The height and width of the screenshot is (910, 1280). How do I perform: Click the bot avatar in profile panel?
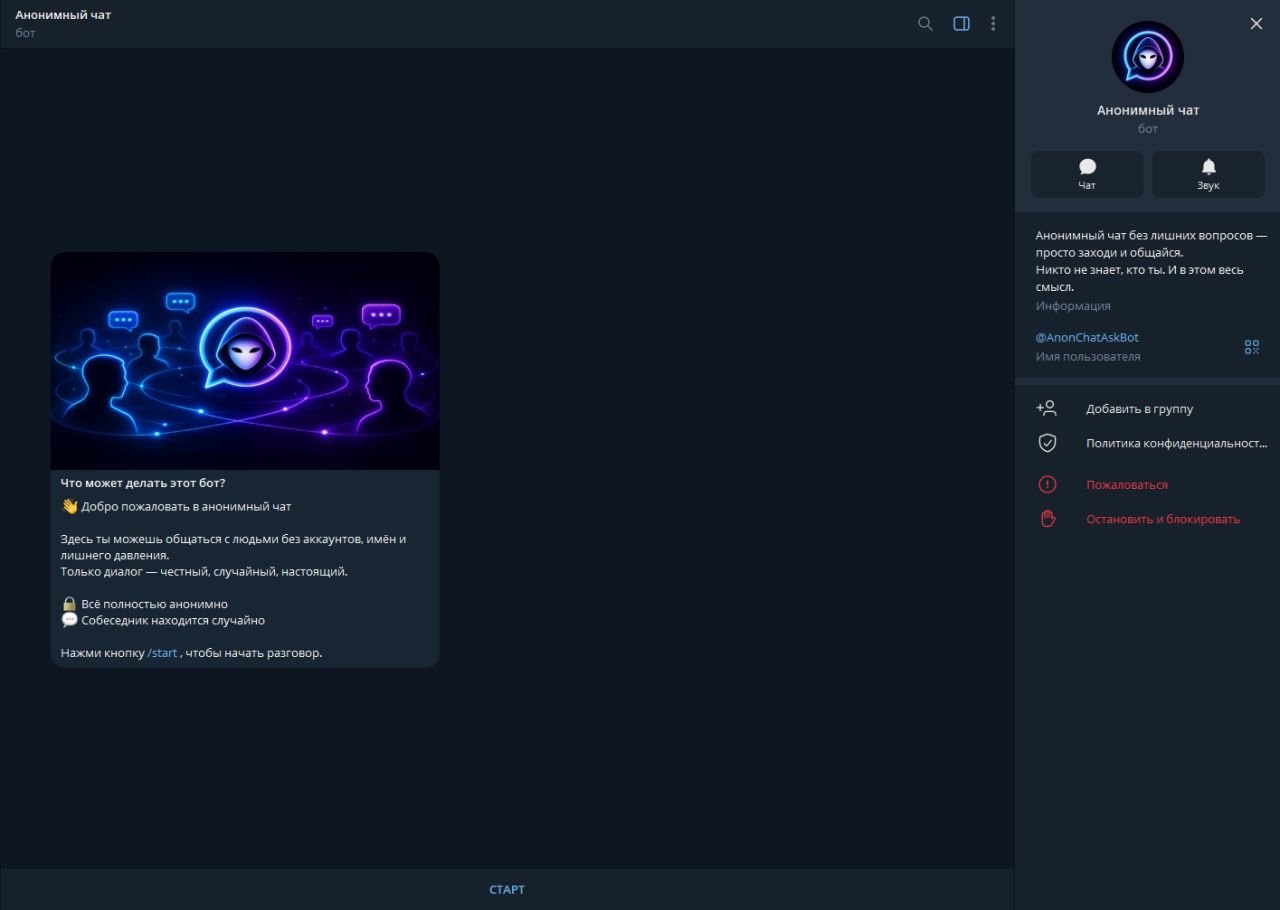tap(1147, 57)
